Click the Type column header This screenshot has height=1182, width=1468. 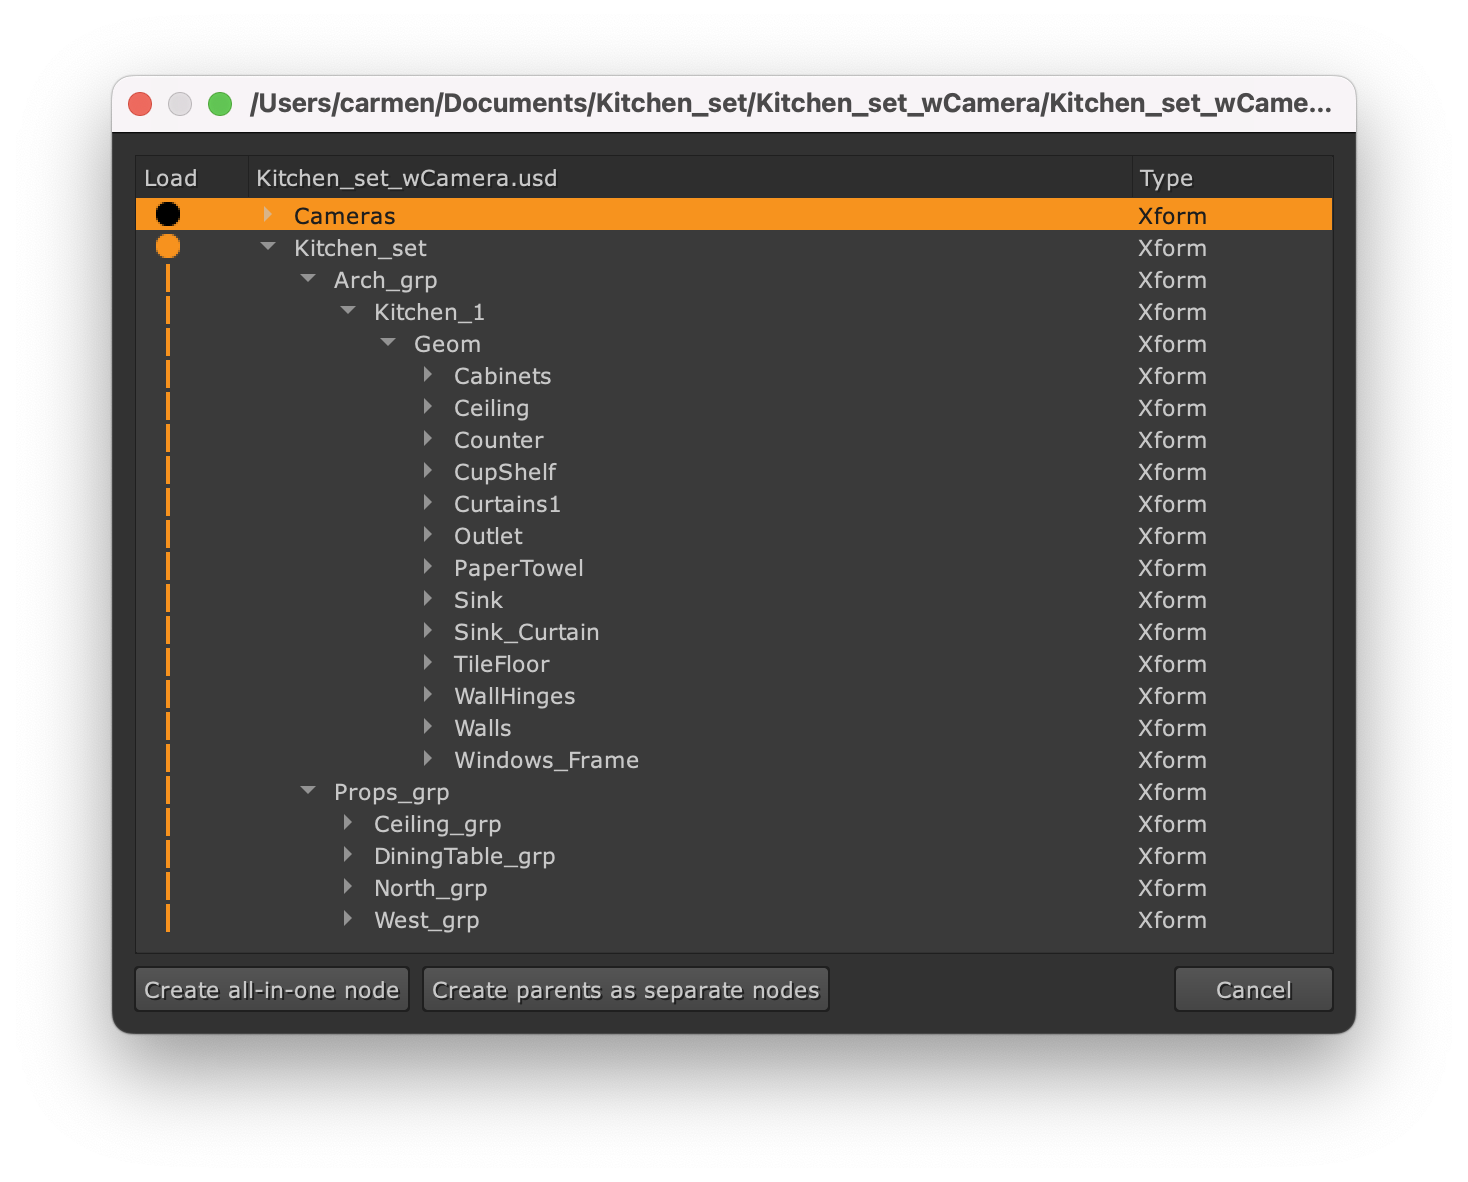point(1166,178)
